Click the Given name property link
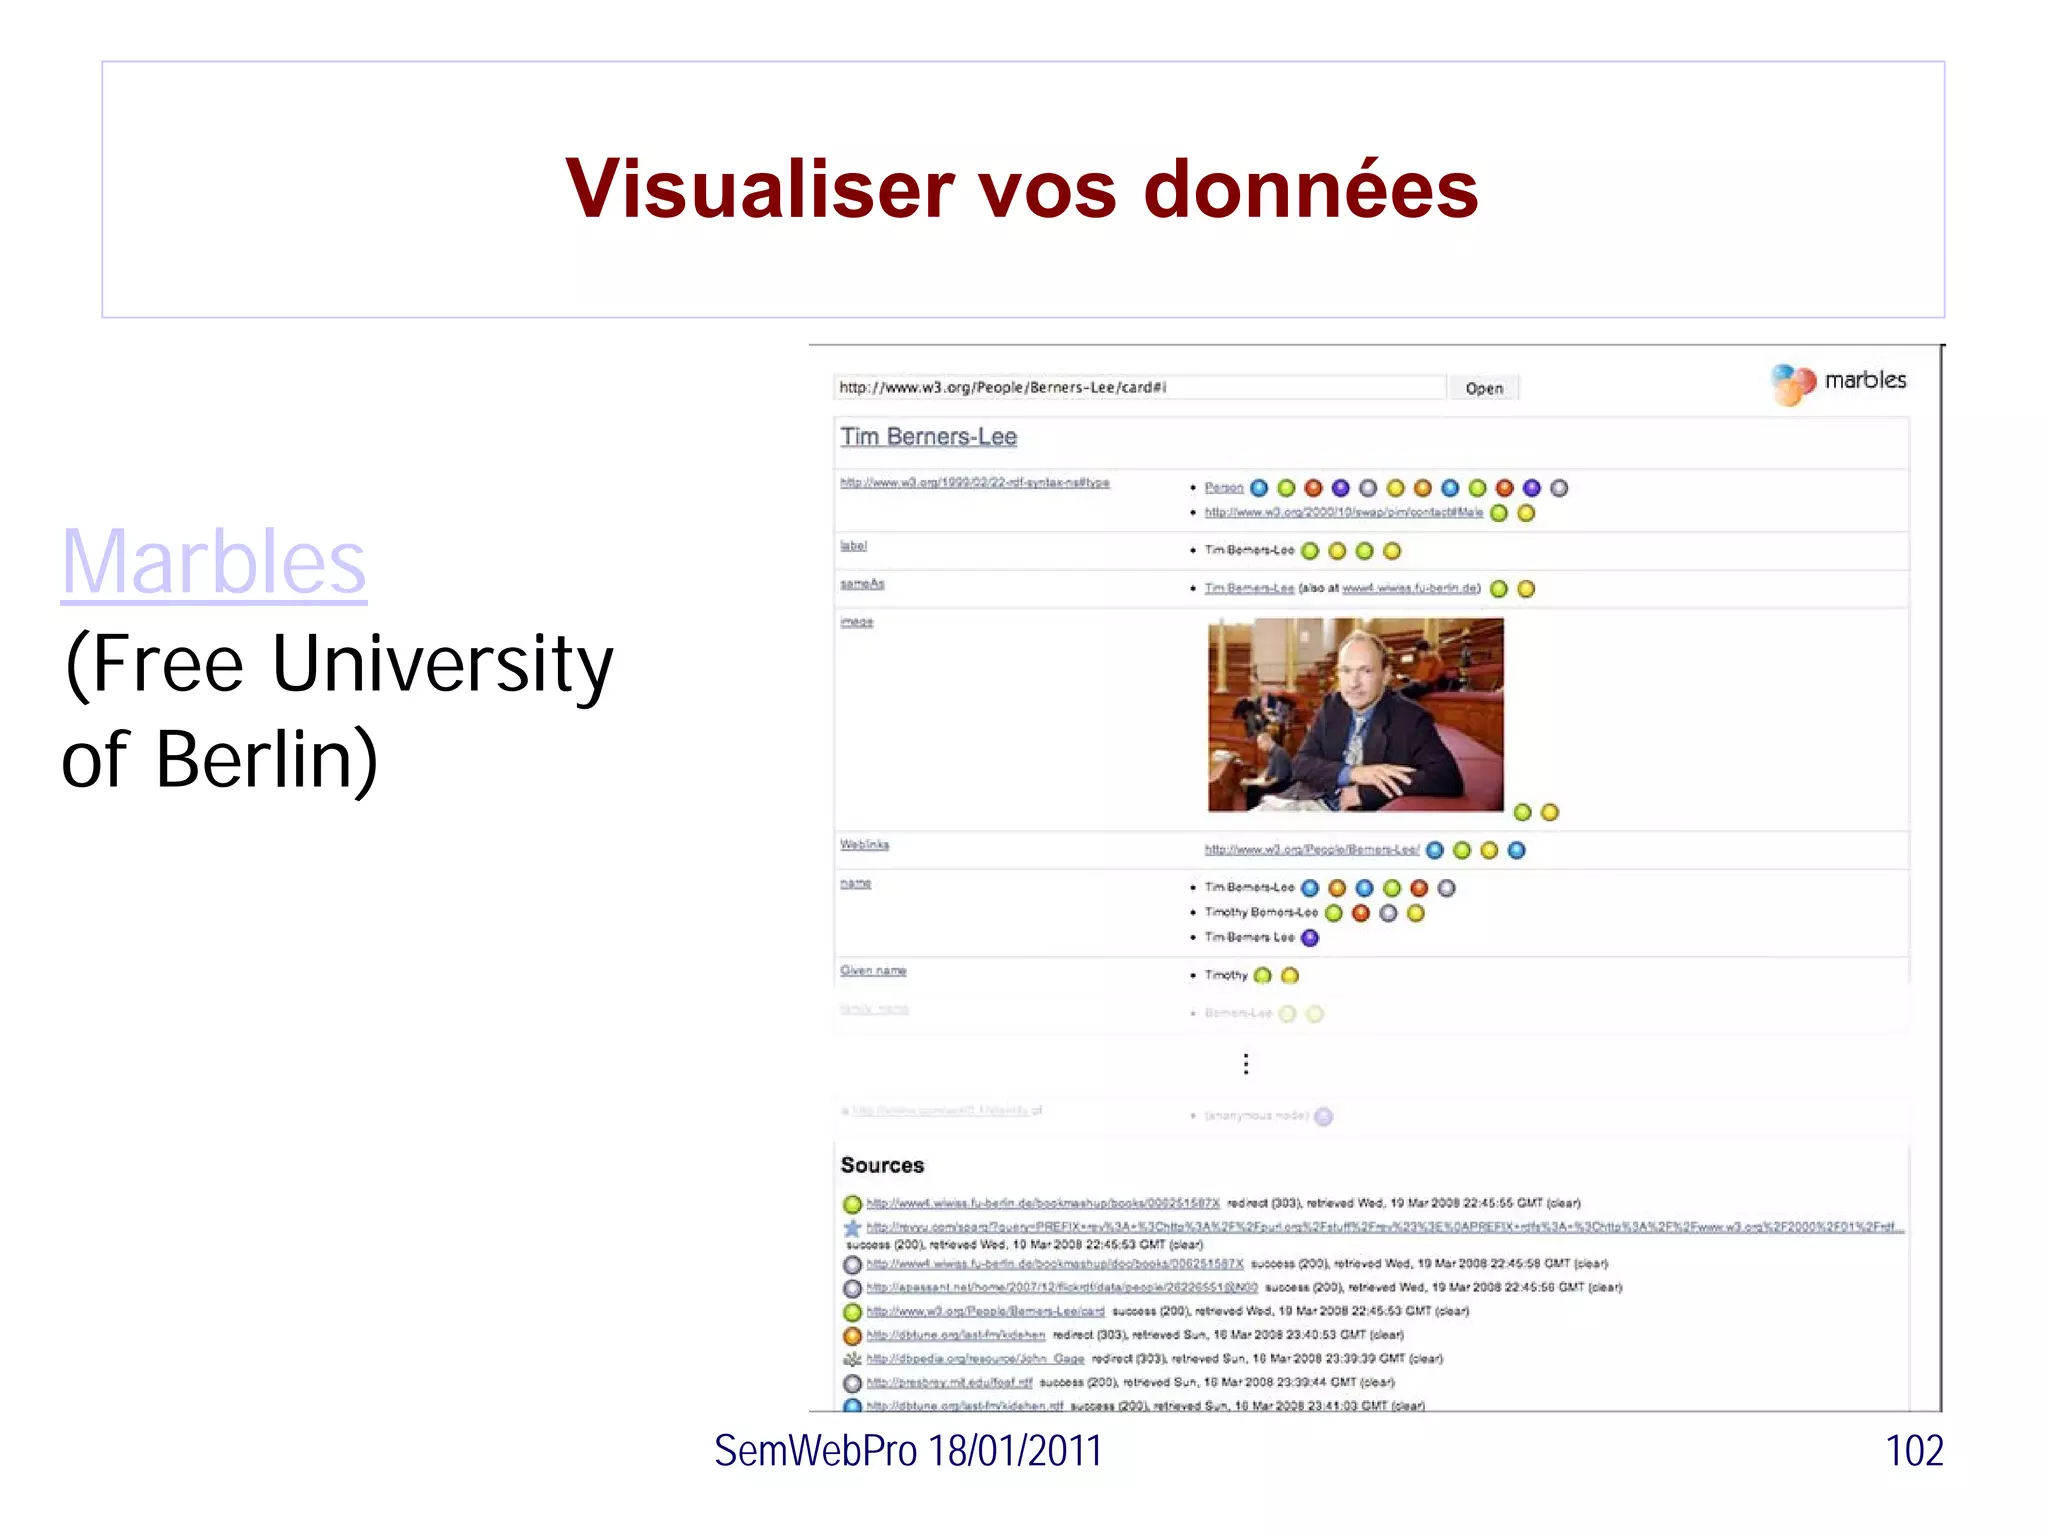The width and height of the screenshot is (2048, 1536). [873, 971]
